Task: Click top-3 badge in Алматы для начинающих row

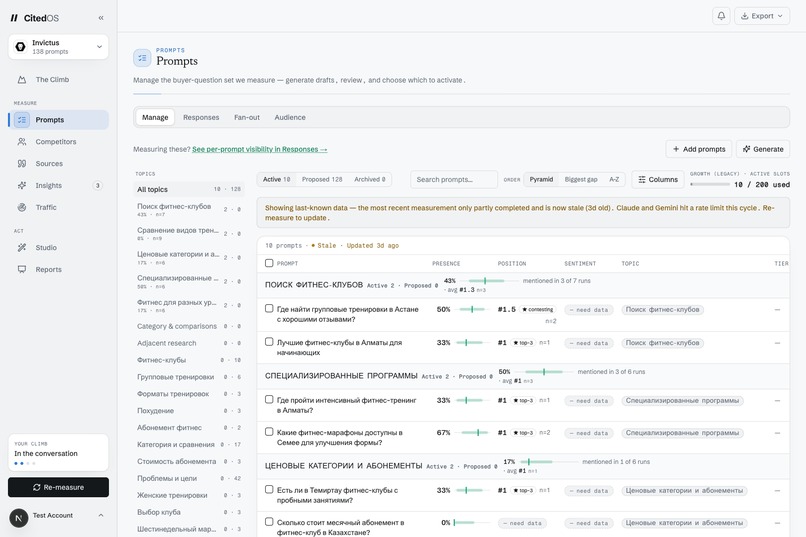Action: pyautogui.click(x=523, y=343)
